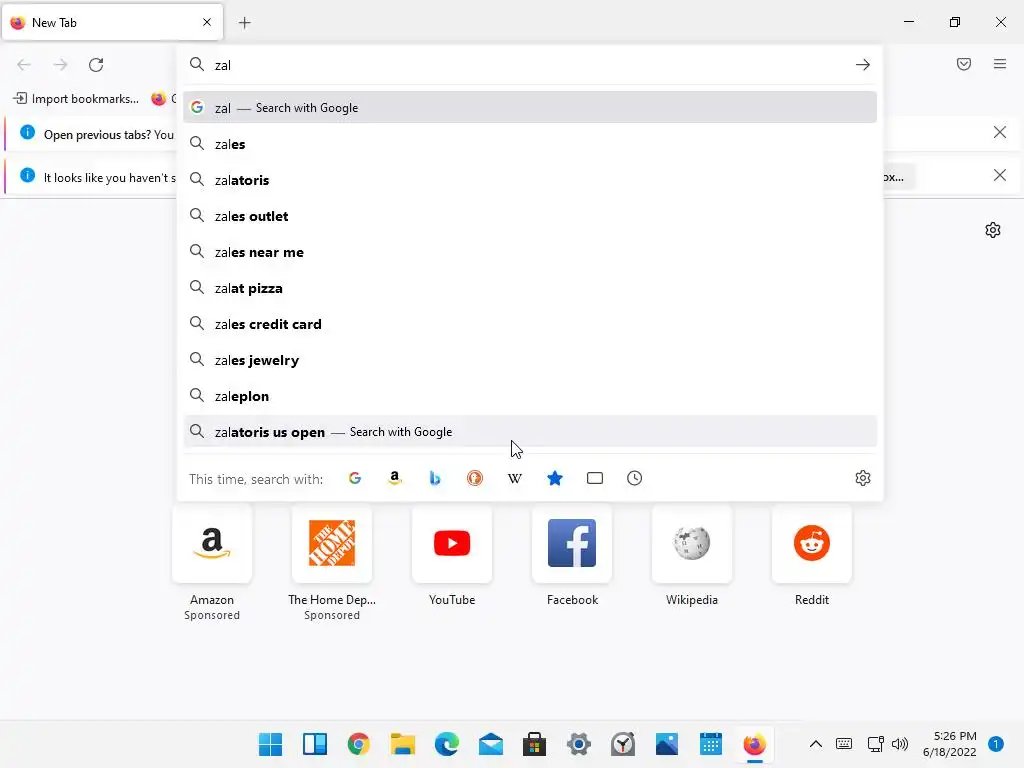Search this time with Google icon
The width and height of the screenshot is (1024, 768).
[x=355, y=478]
